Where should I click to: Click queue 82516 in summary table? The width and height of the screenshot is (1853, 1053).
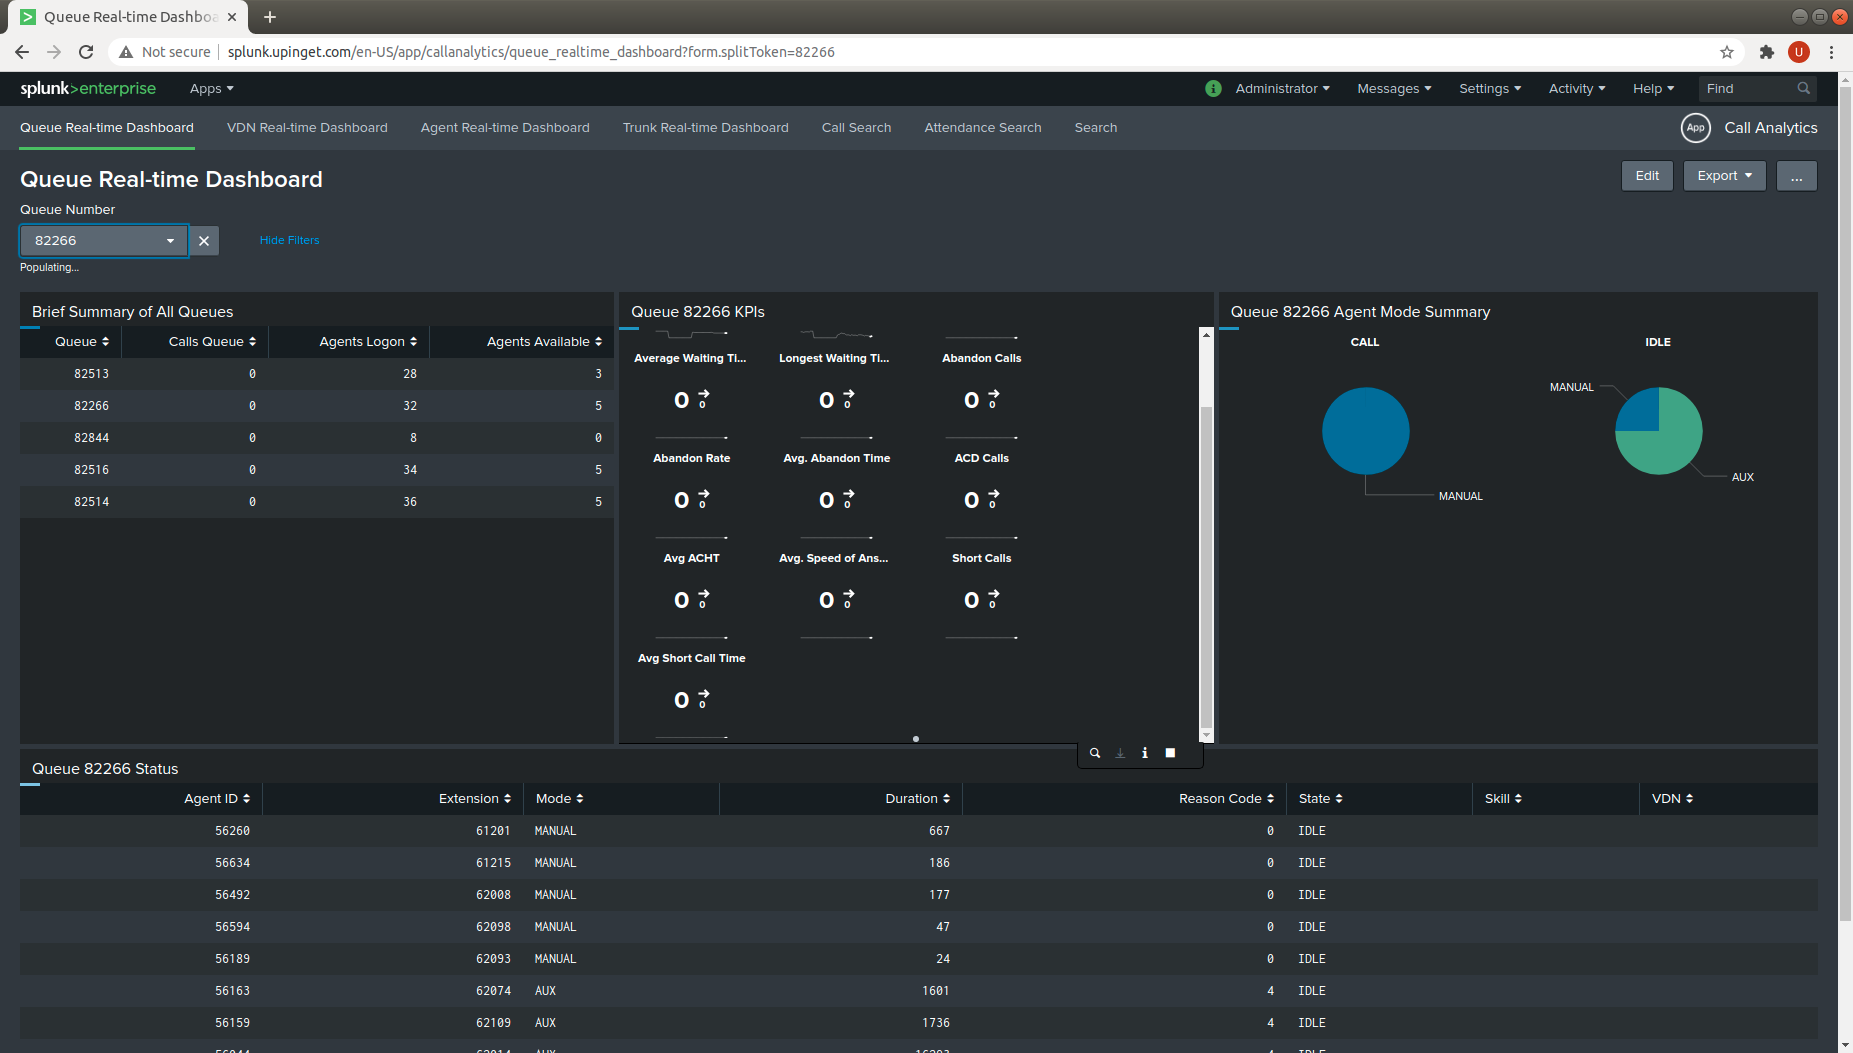coord(91,469)
